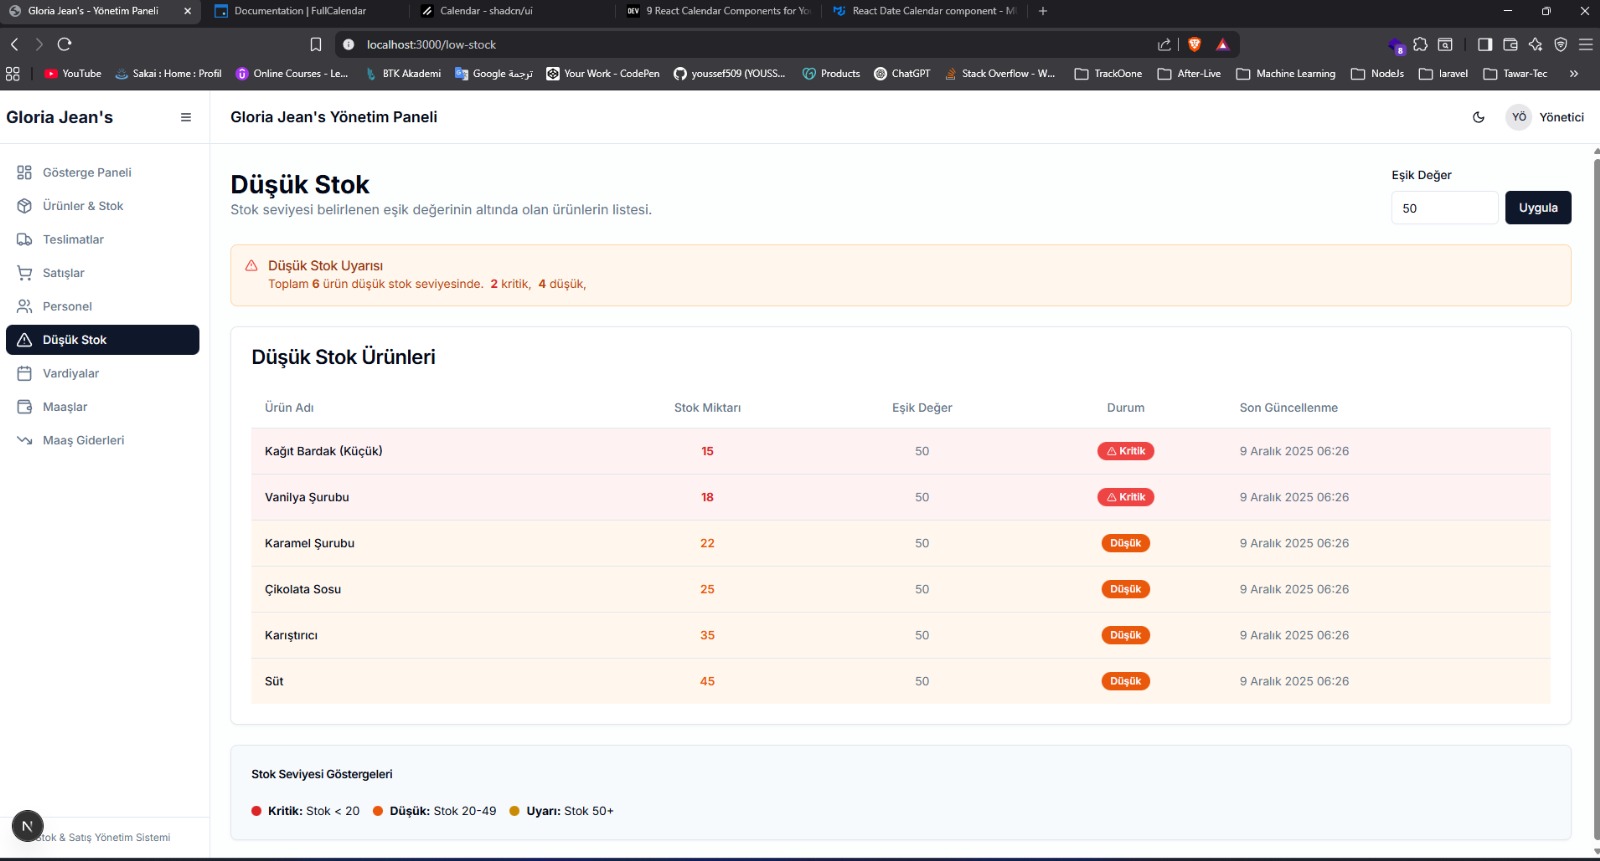Click the browser bookmark page icon
The height and width of the screenshot is (861, 1600).
pyautogui.click(x=316, y=44)
